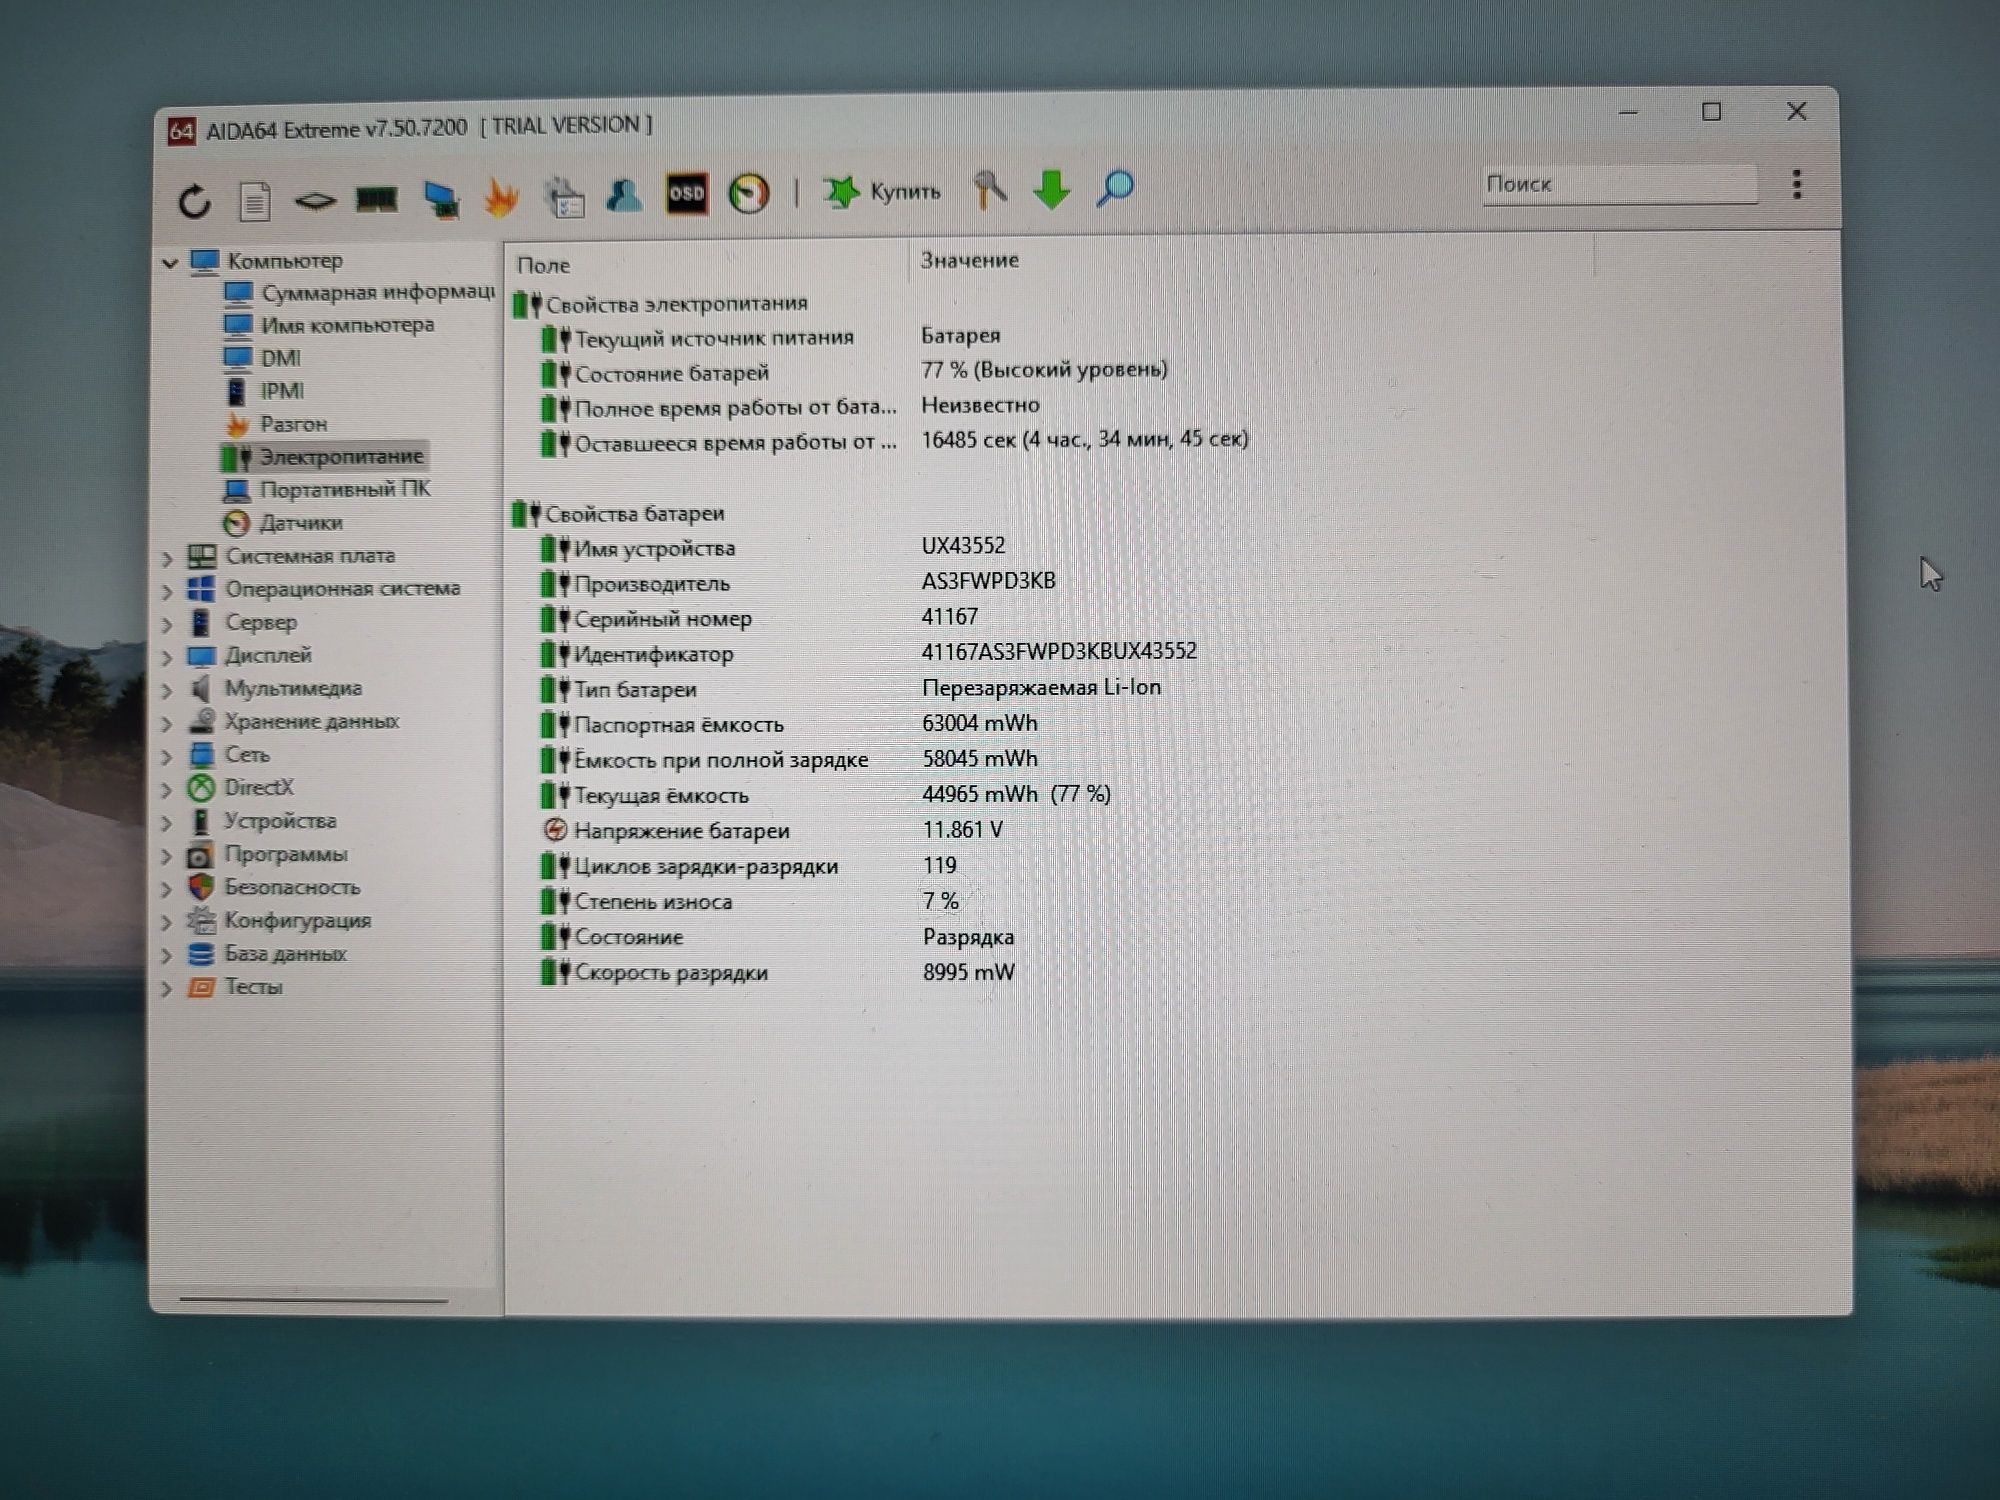Select the Конфигурация tree entry
Screen dimensions: 2000x1500
pos(279,920)
